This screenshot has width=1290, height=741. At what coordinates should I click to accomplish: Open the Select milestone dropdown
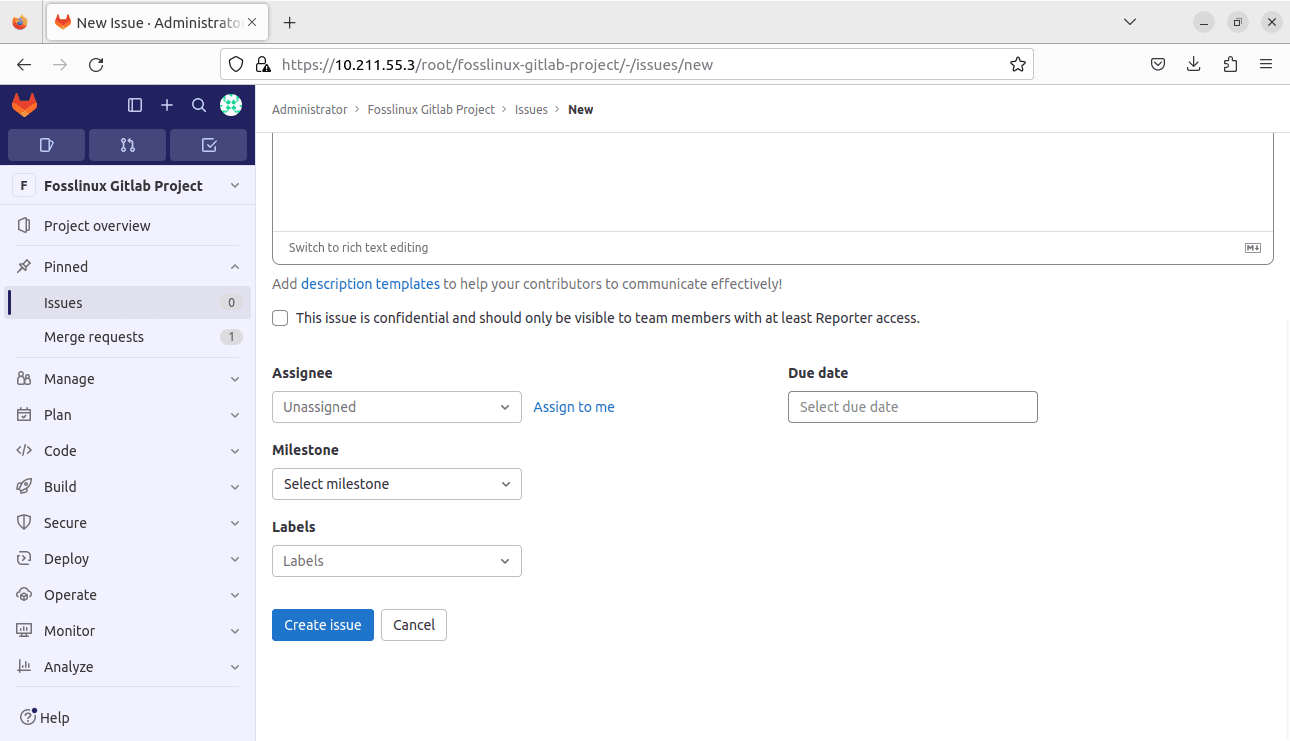point(397,484)
